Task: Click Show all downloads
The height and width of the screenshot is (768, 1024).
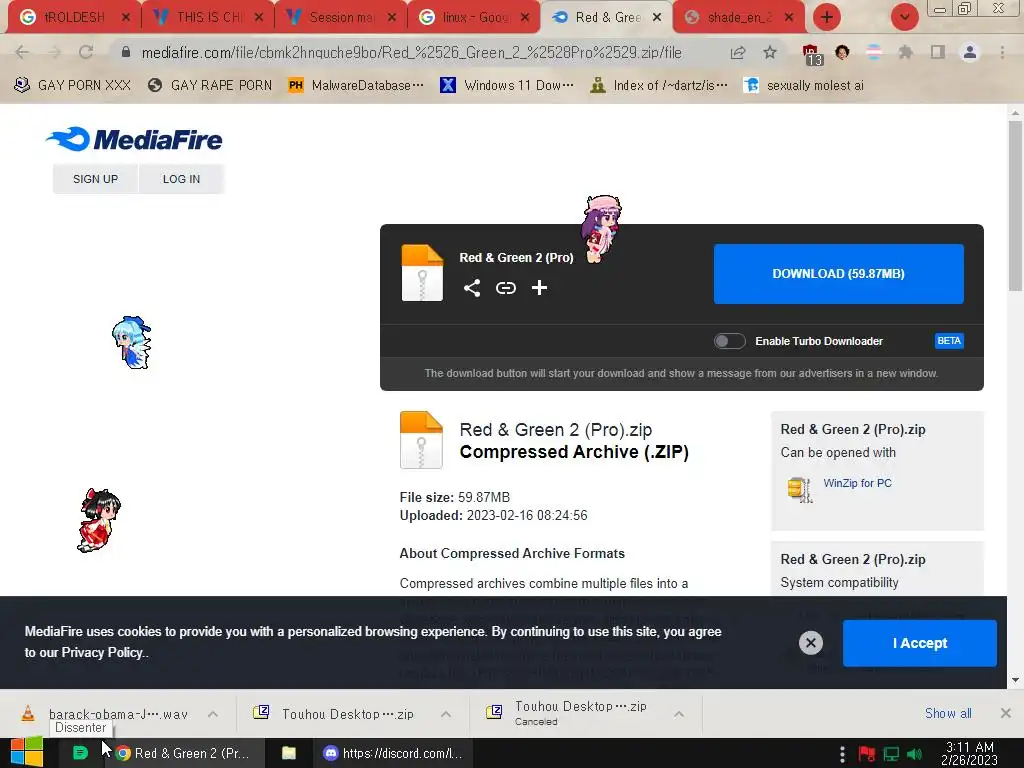Action: click(x=948, y=713)
